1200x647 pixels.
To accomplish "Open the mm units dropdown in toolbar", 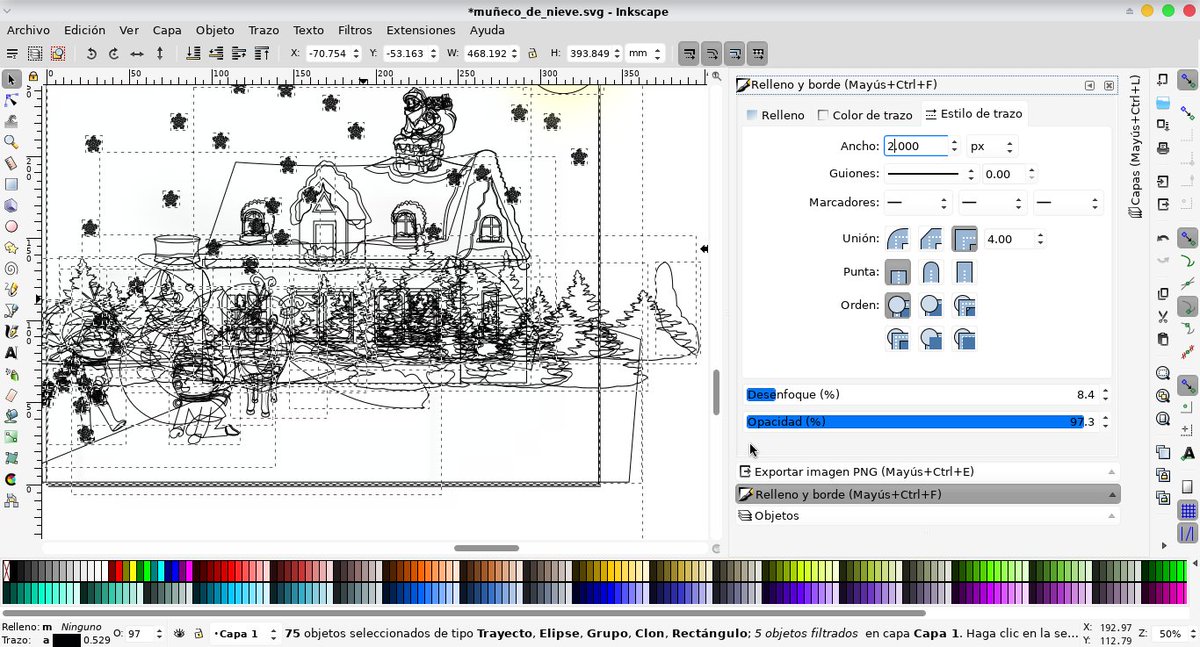I will tap(646, 53).
